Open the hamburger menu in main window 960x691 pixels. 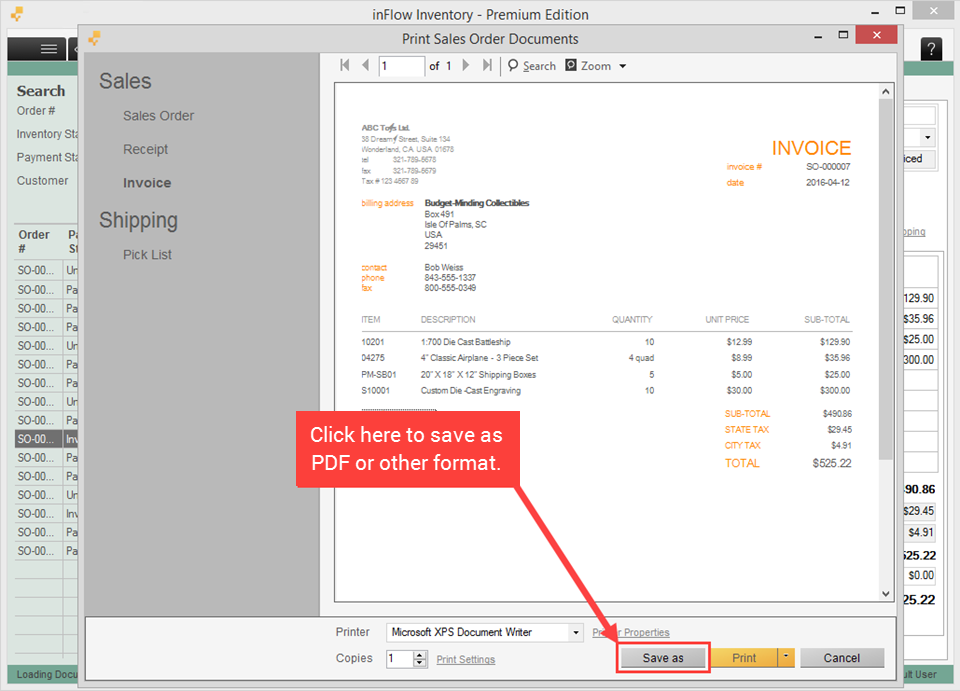(x=48, y=49)
